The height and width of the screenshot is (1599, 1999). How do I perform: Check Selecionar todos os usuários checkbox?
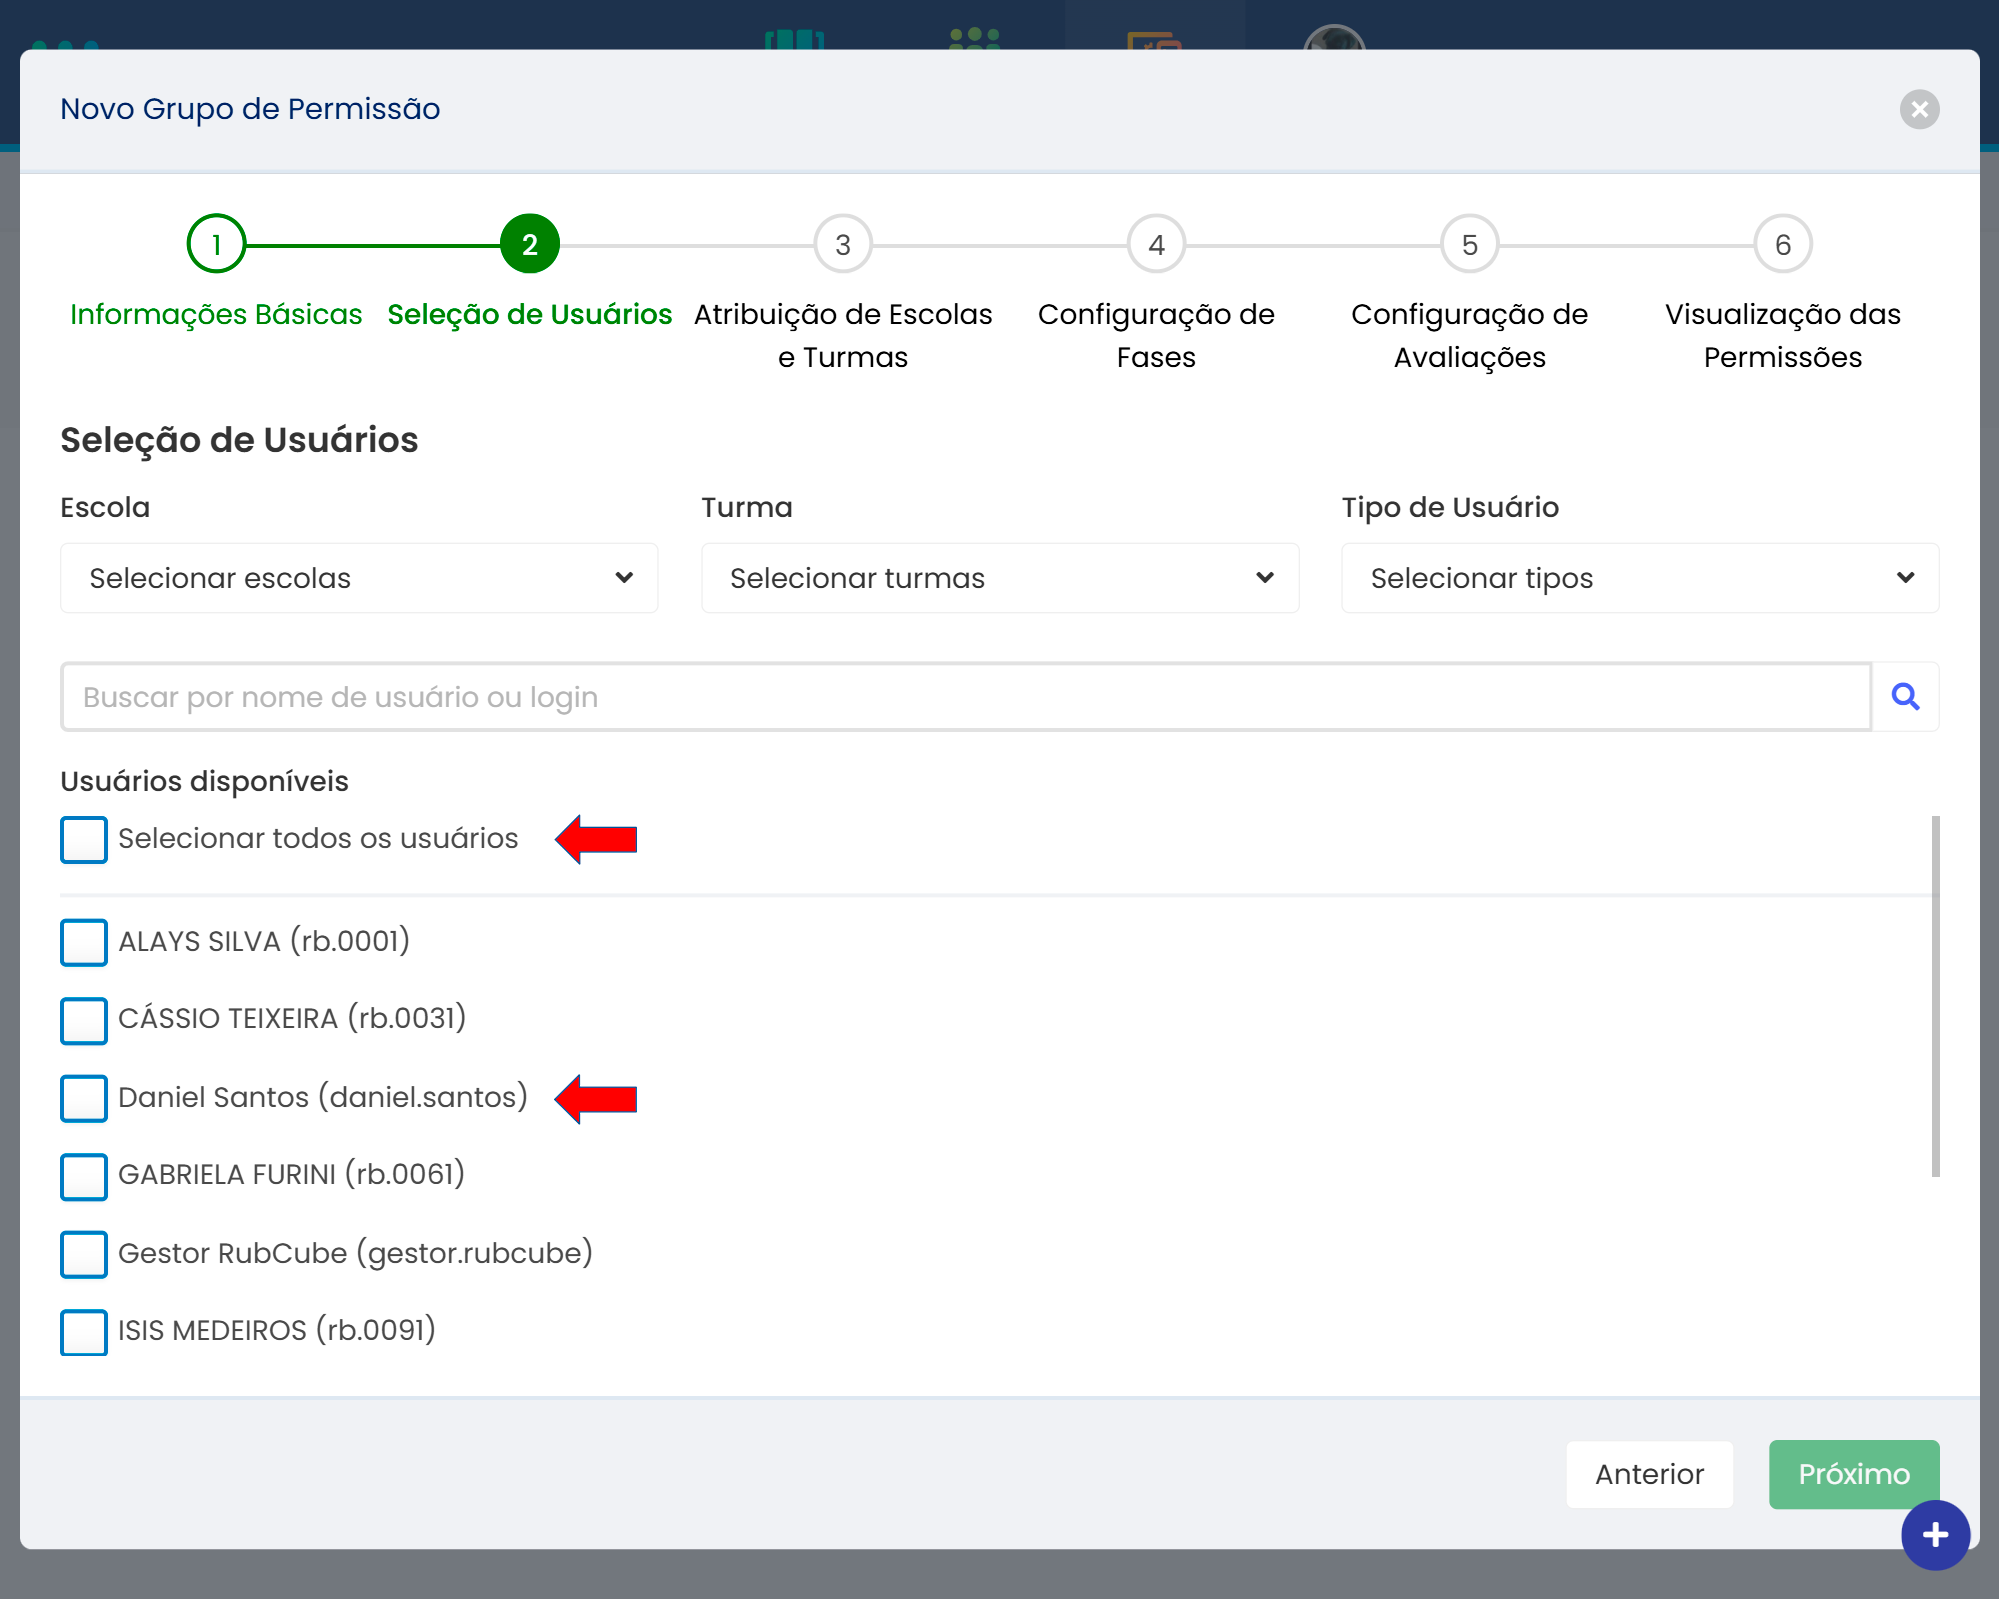point(84,839)
